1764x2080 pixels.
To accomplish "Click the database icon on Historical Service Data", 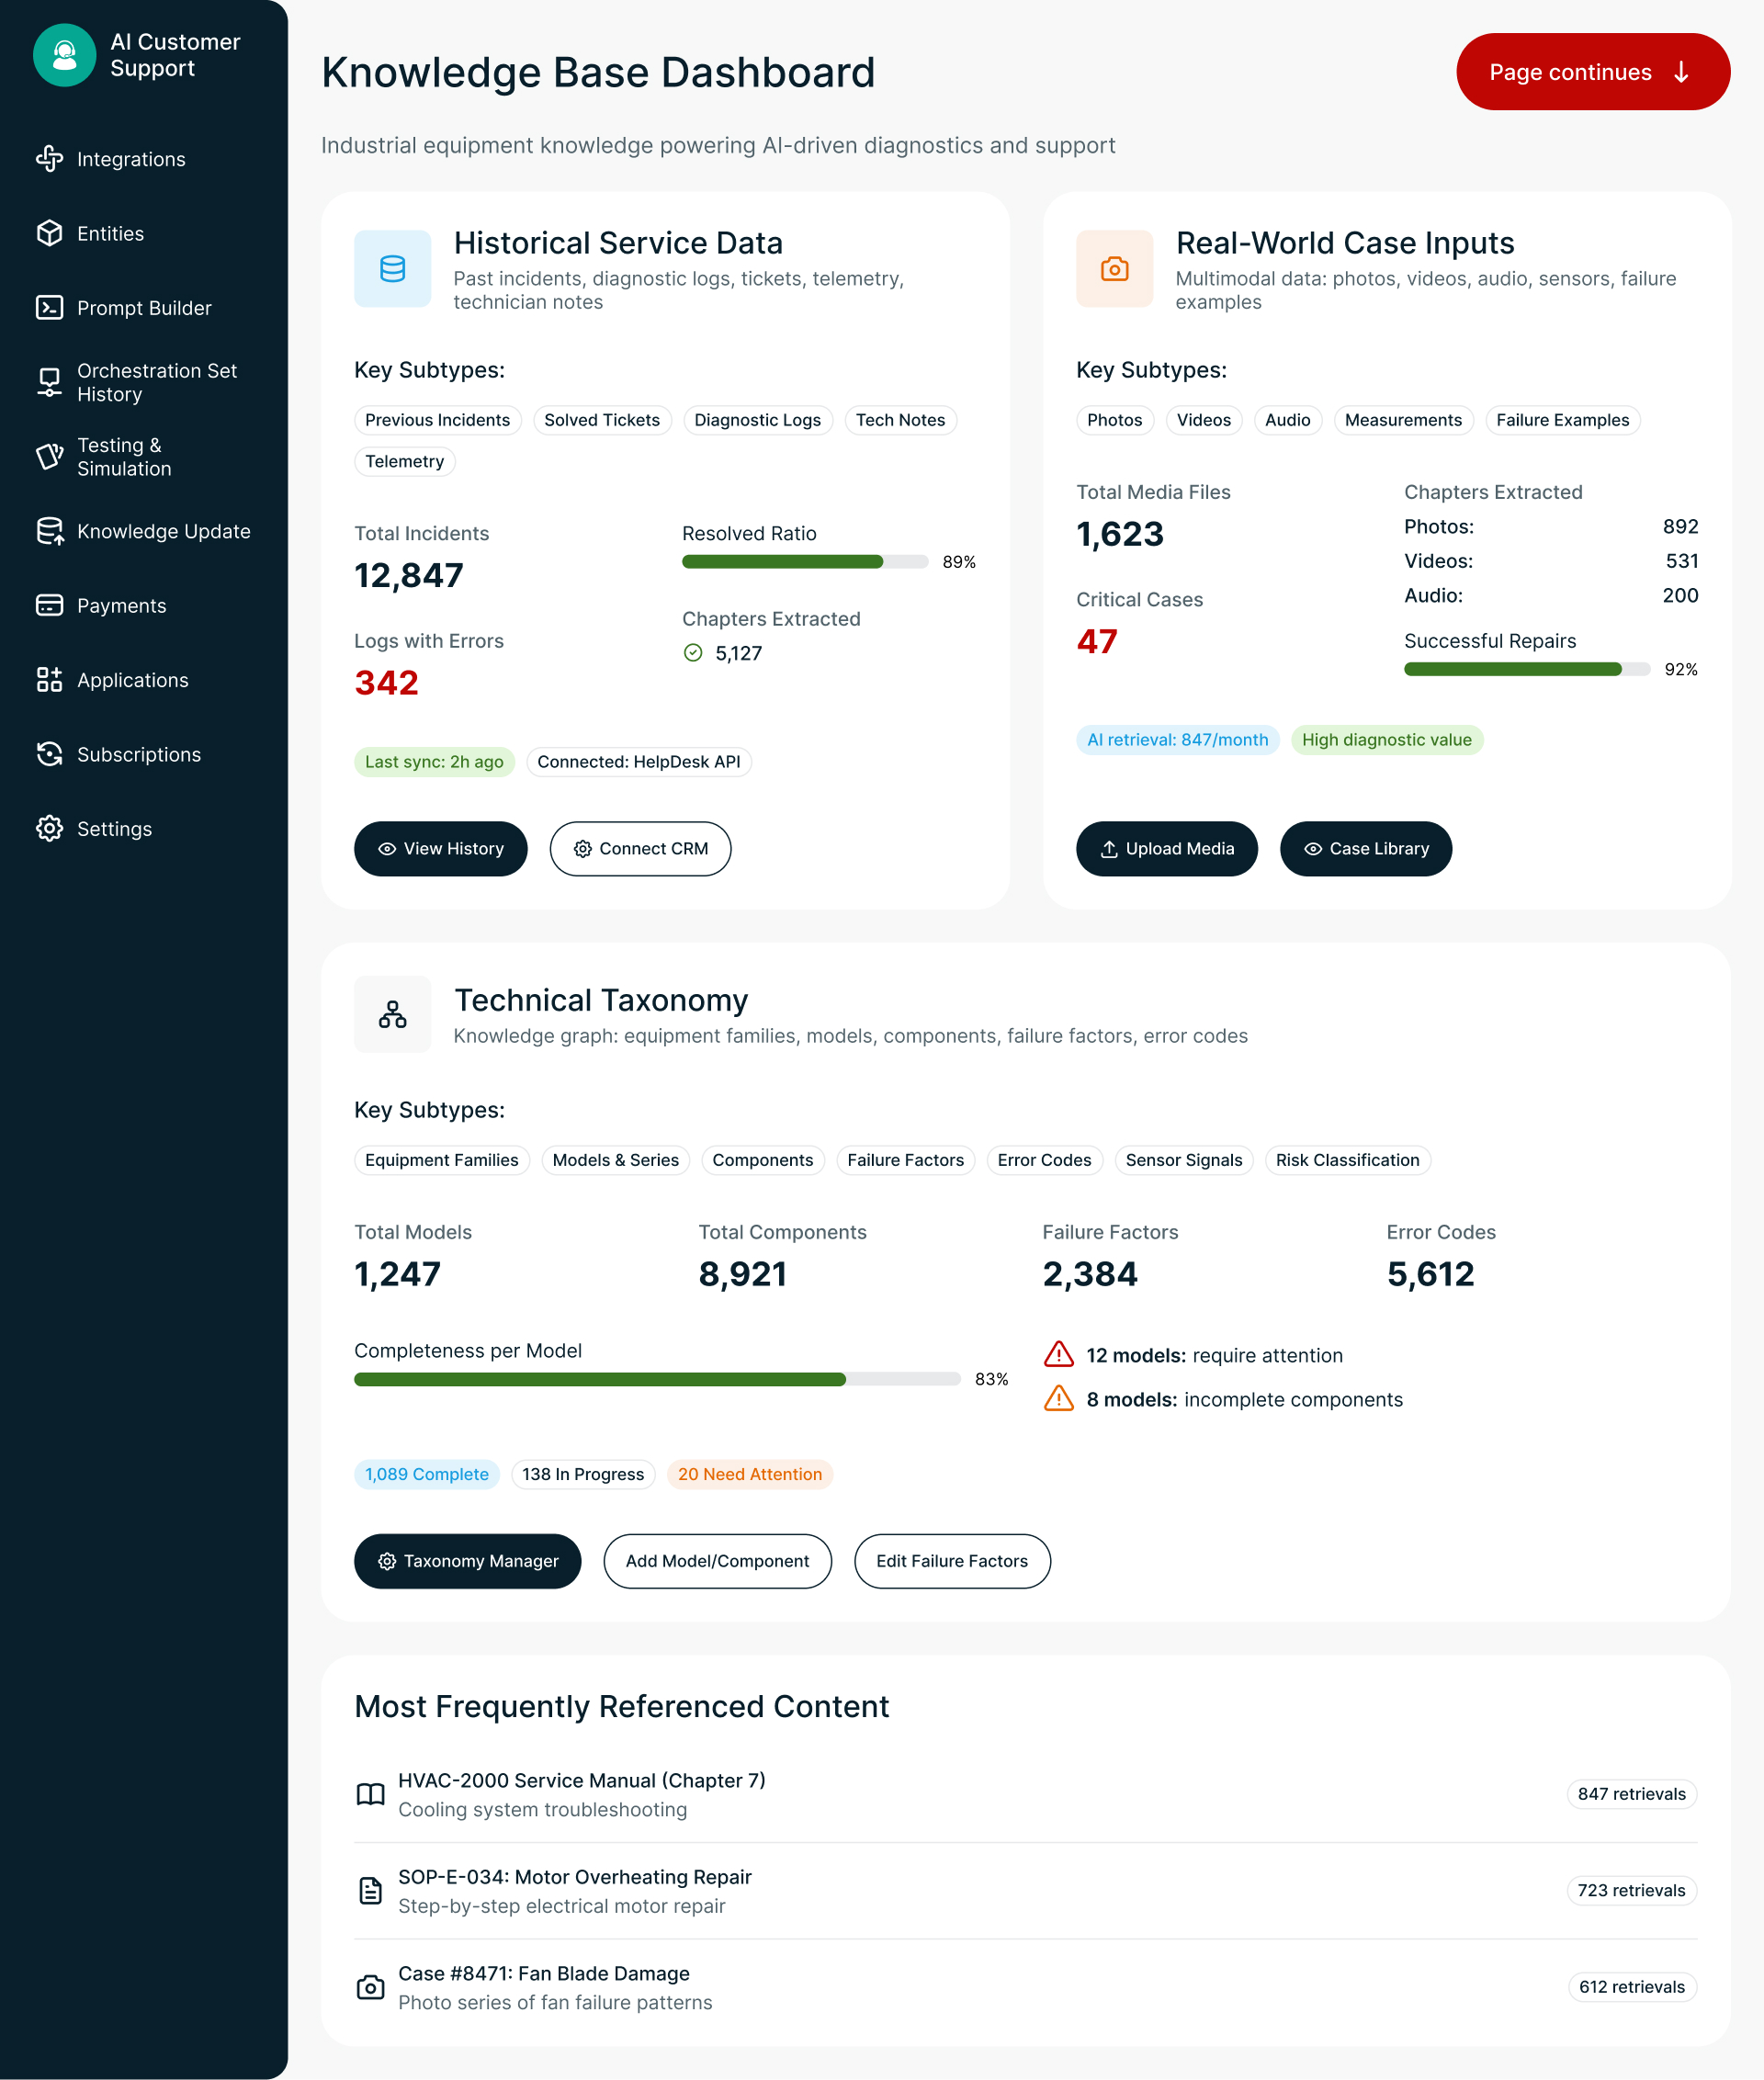I will click(392, 269).
